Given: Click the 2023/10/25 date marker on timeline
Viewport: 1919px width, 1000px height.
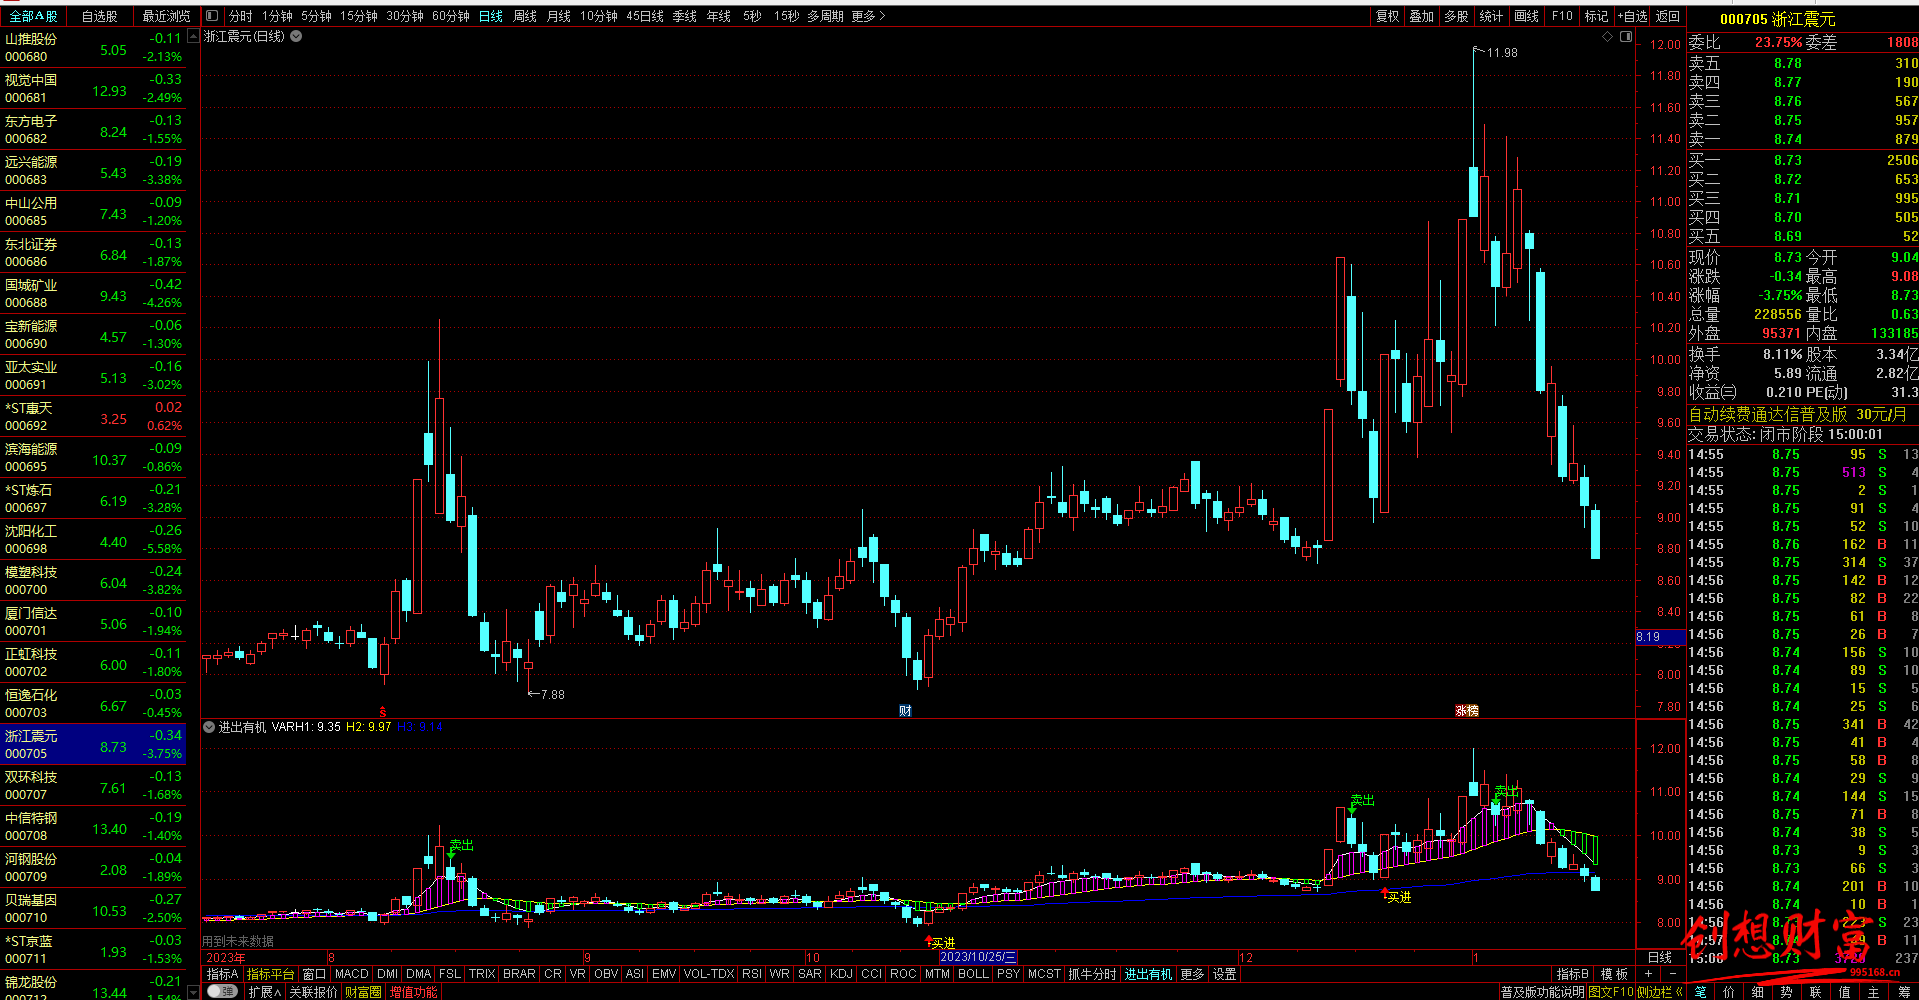Looking at the screenshot, I should pyautogui.click(x=978, y=957).
